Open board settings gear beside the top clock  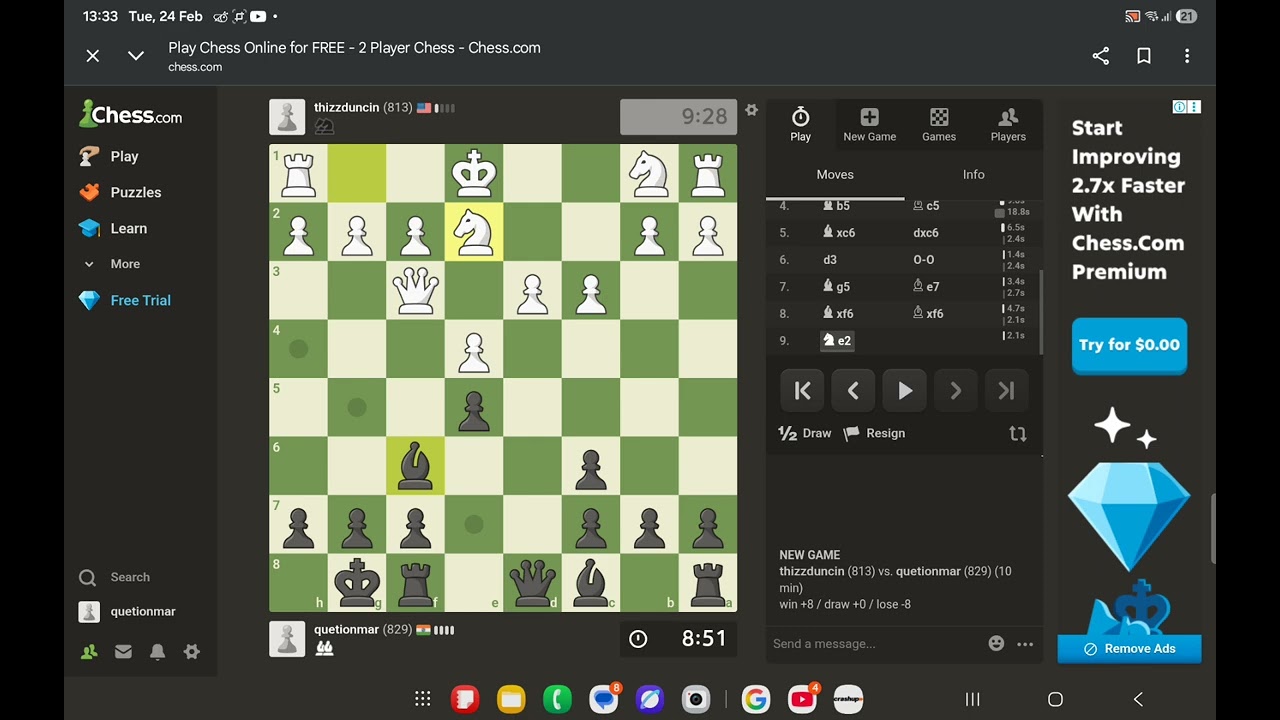click(751, 110)
